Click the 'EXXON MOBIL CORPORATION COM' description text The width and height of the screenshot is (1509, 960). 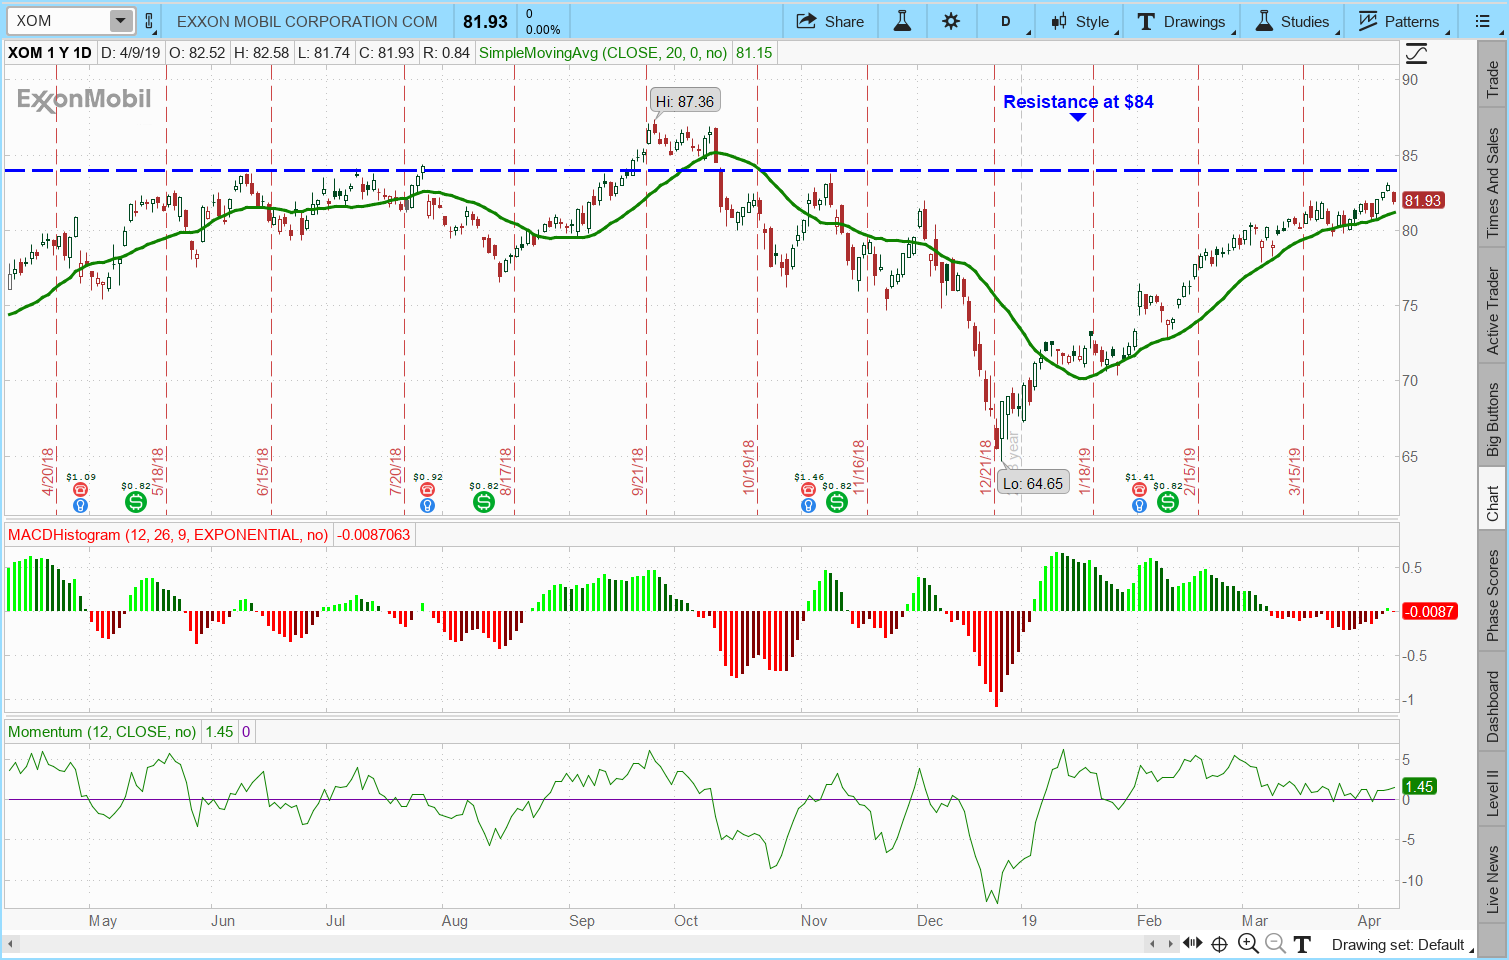(x=307, y=21)
